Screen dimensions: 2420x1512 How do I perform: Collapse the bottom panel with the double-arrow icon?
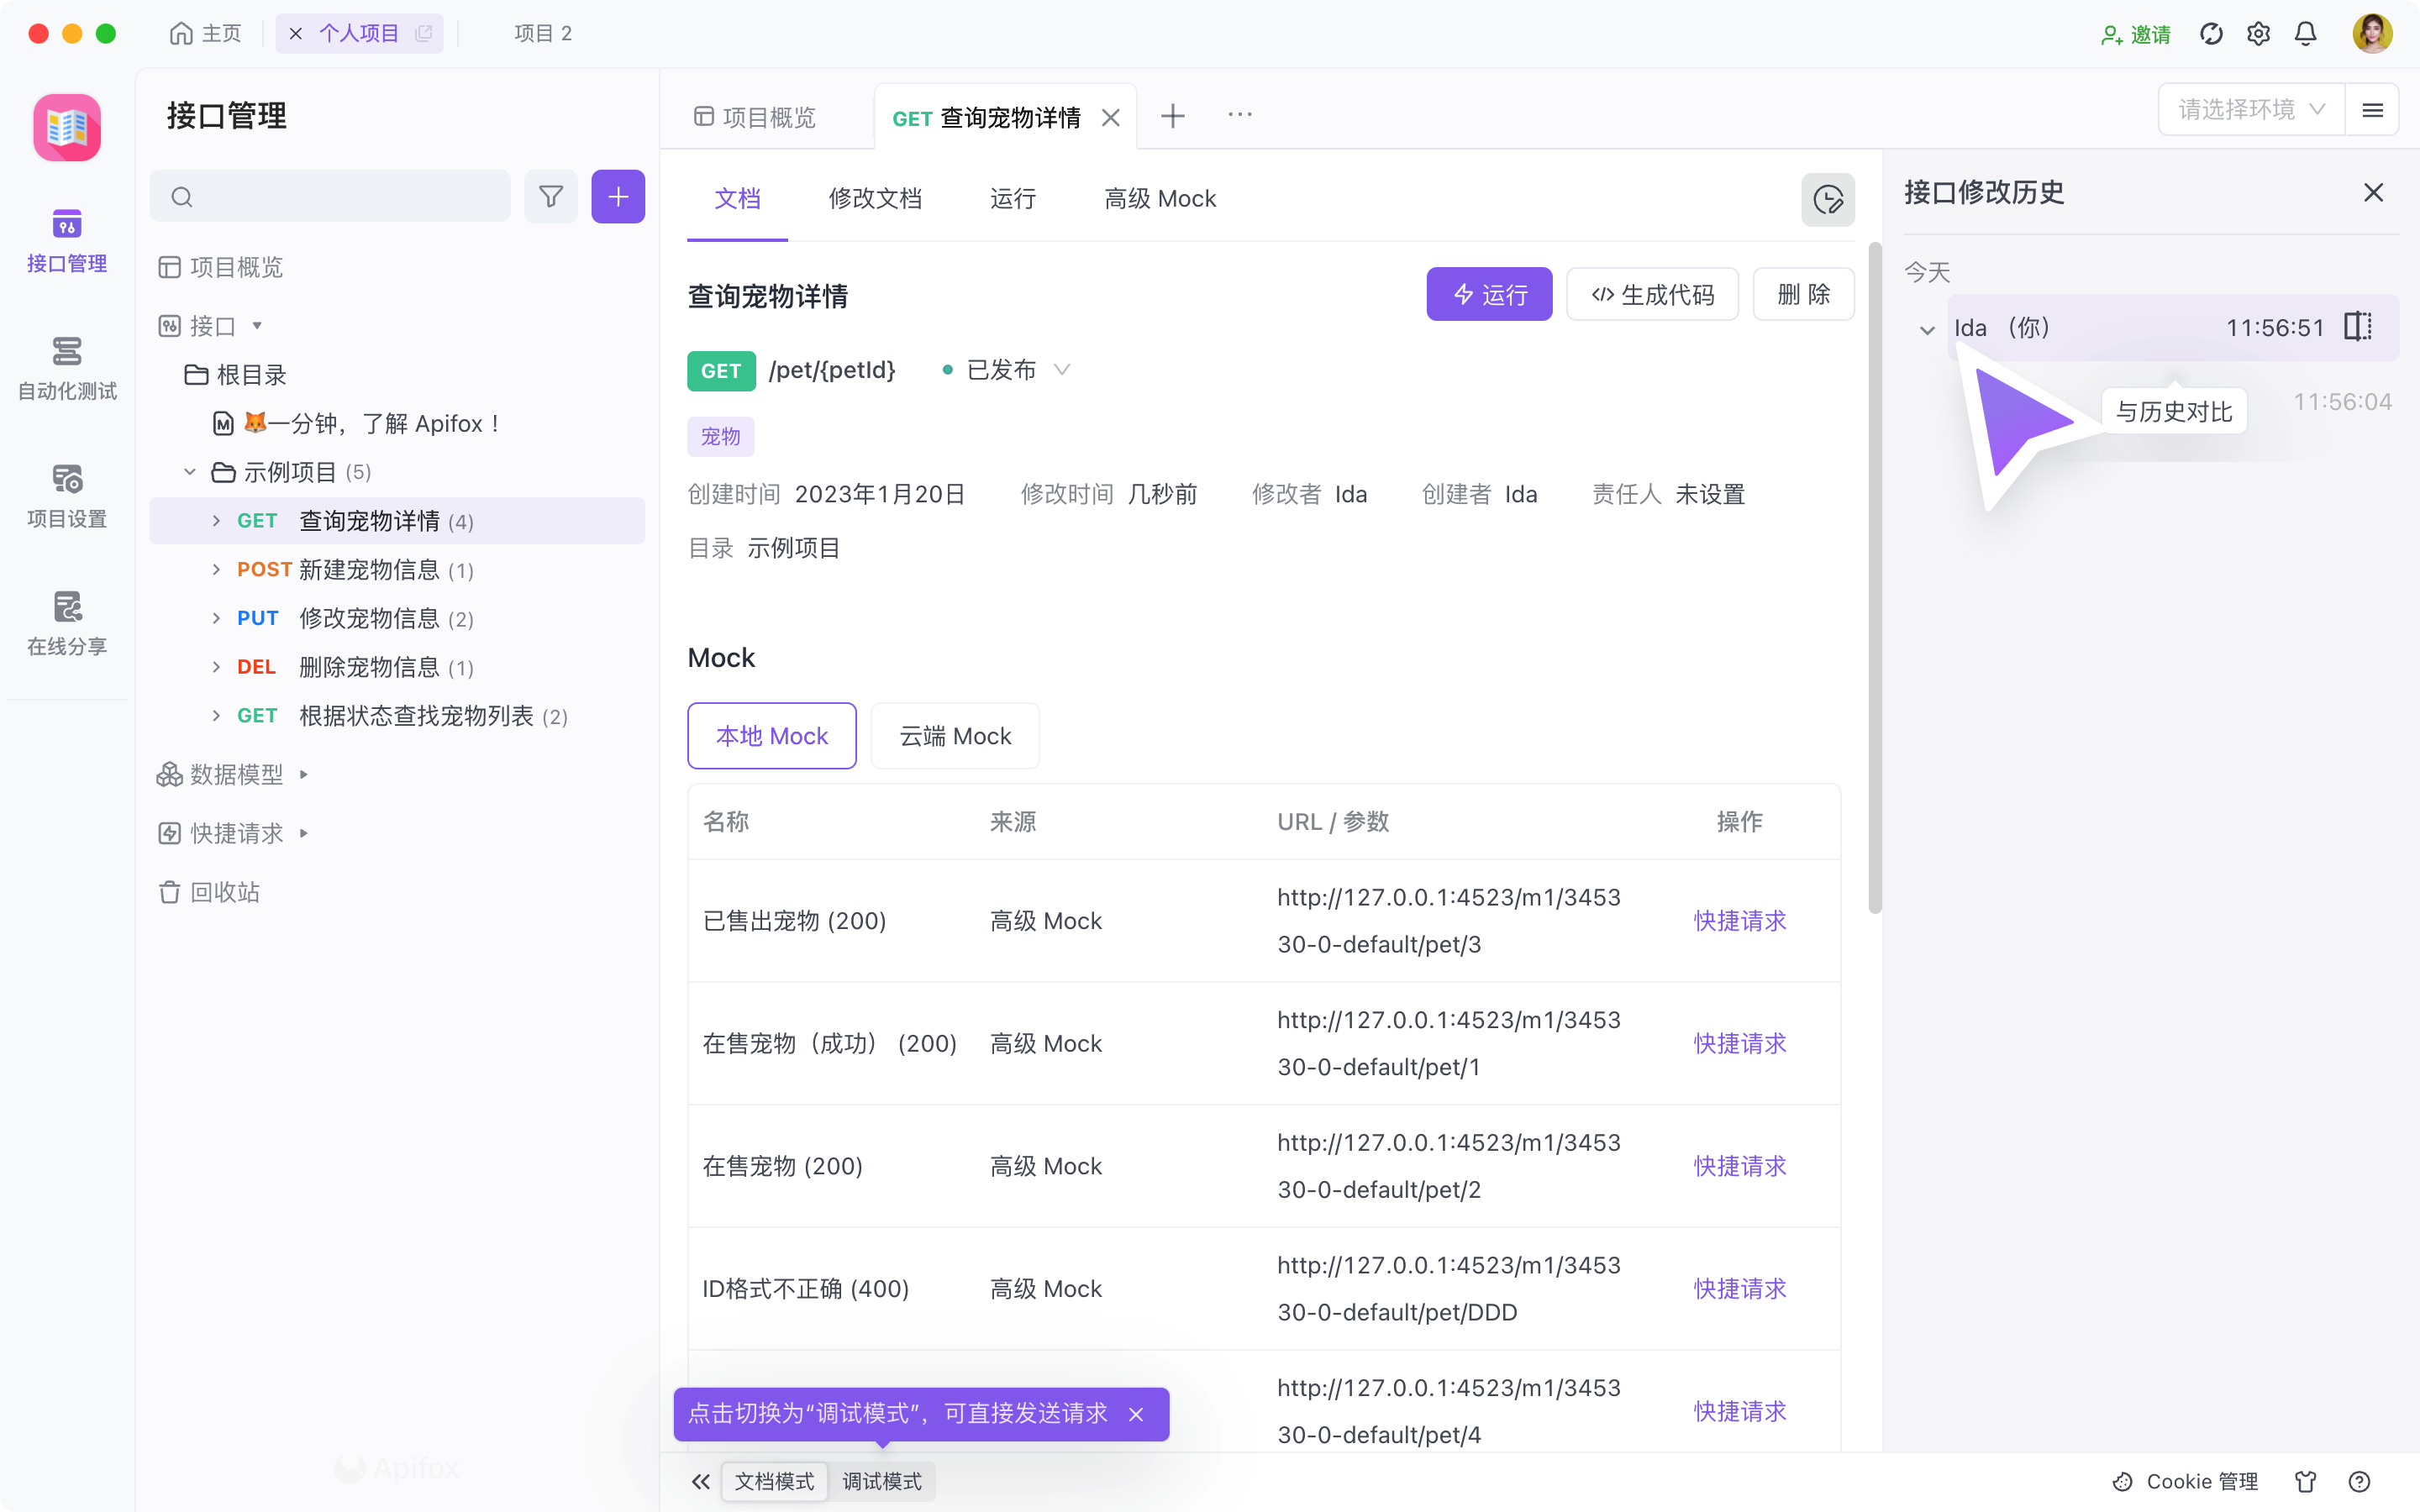point(700,1482)
